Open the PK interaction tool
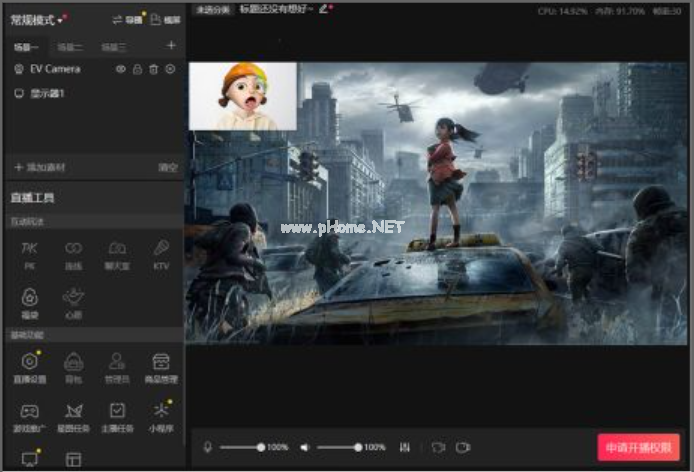The width and height of the screenshot is (694, 472). [29, 247]
